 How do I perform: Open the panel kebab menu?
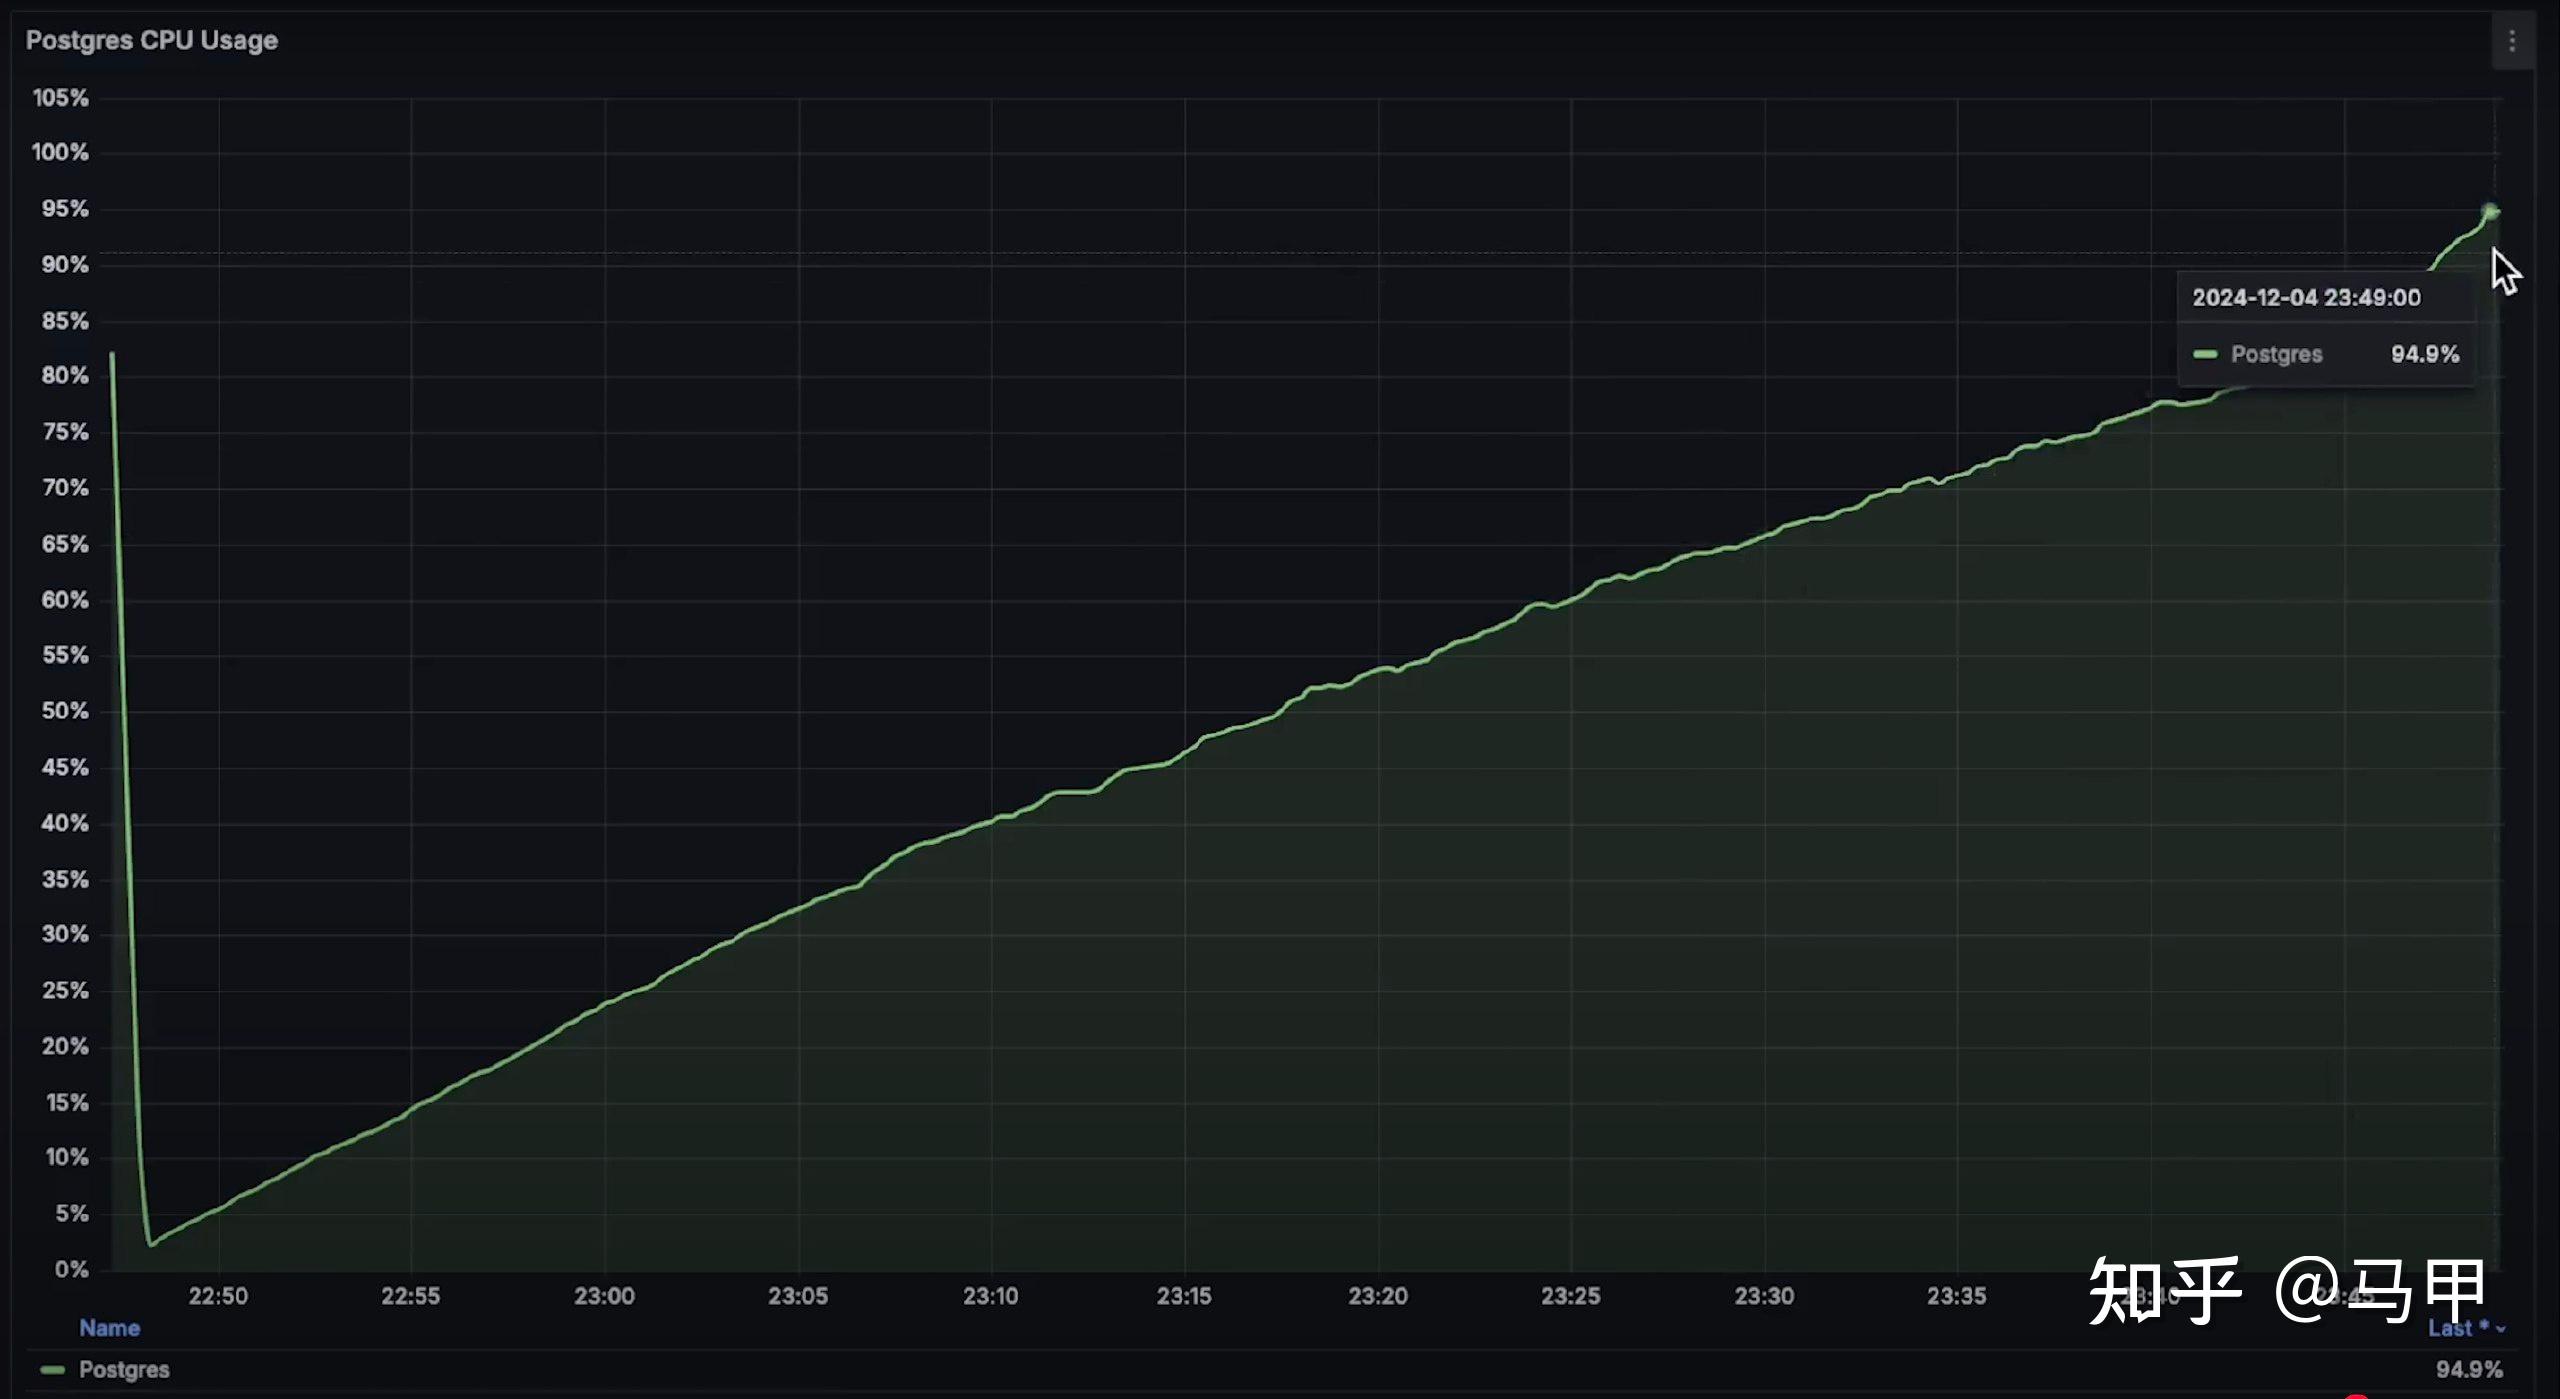coord(2511,42)
